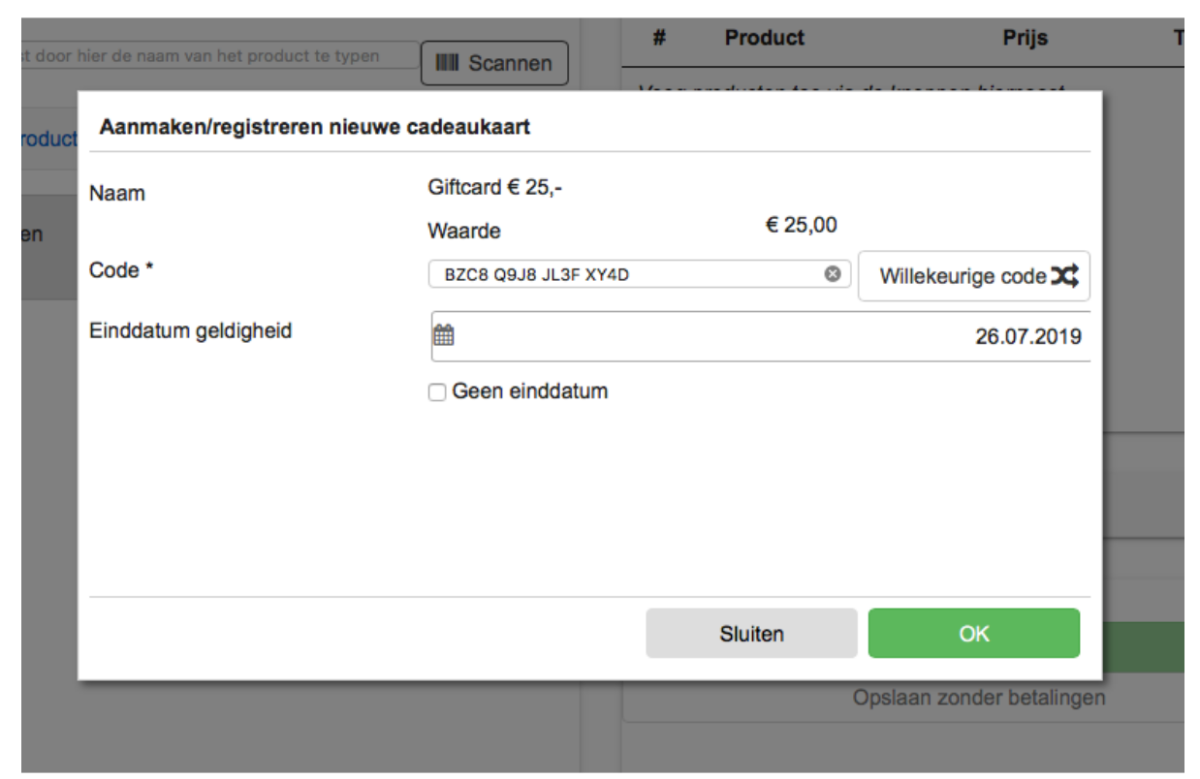The image size is (1200, 779).
Task: Select the Prijs column header
Action: click(1025, 38)
